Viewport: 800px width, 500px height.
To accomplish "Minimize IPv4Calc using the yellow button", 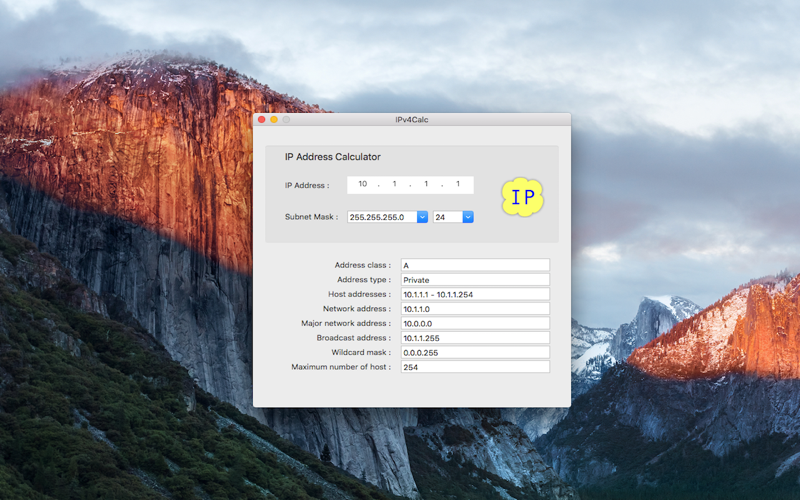I will pos(274,119).
